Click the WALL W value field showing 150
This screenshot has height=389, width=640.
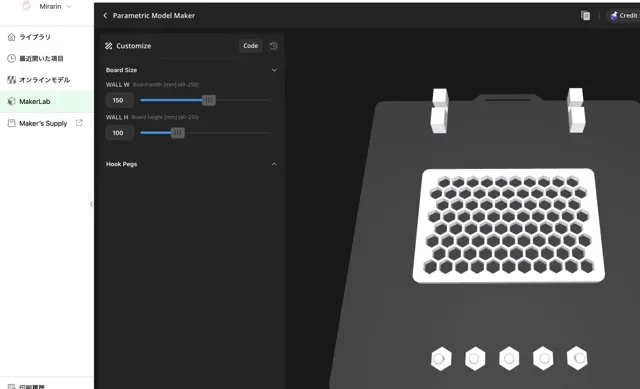[x=119, y=100]
